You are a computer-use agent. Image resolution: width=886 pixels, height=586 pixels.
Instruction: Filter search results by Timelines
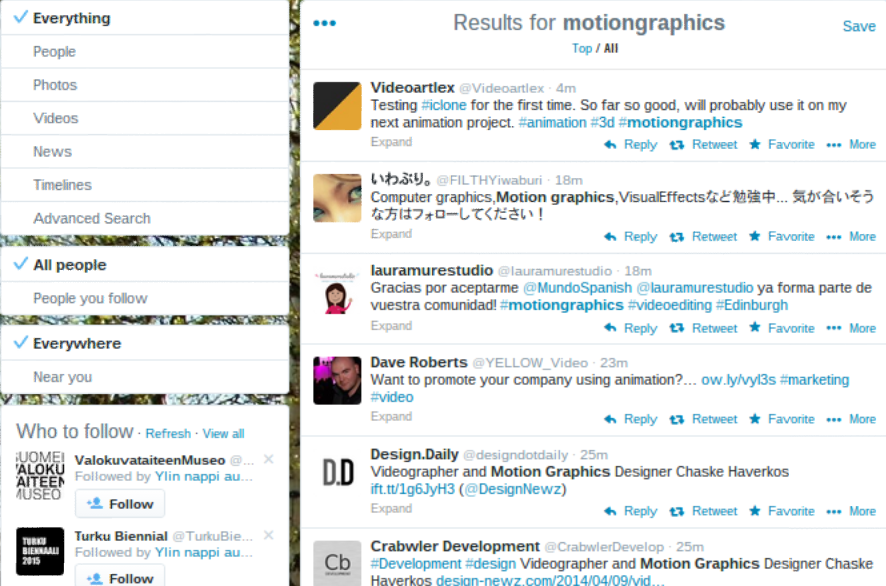[145, 185]
